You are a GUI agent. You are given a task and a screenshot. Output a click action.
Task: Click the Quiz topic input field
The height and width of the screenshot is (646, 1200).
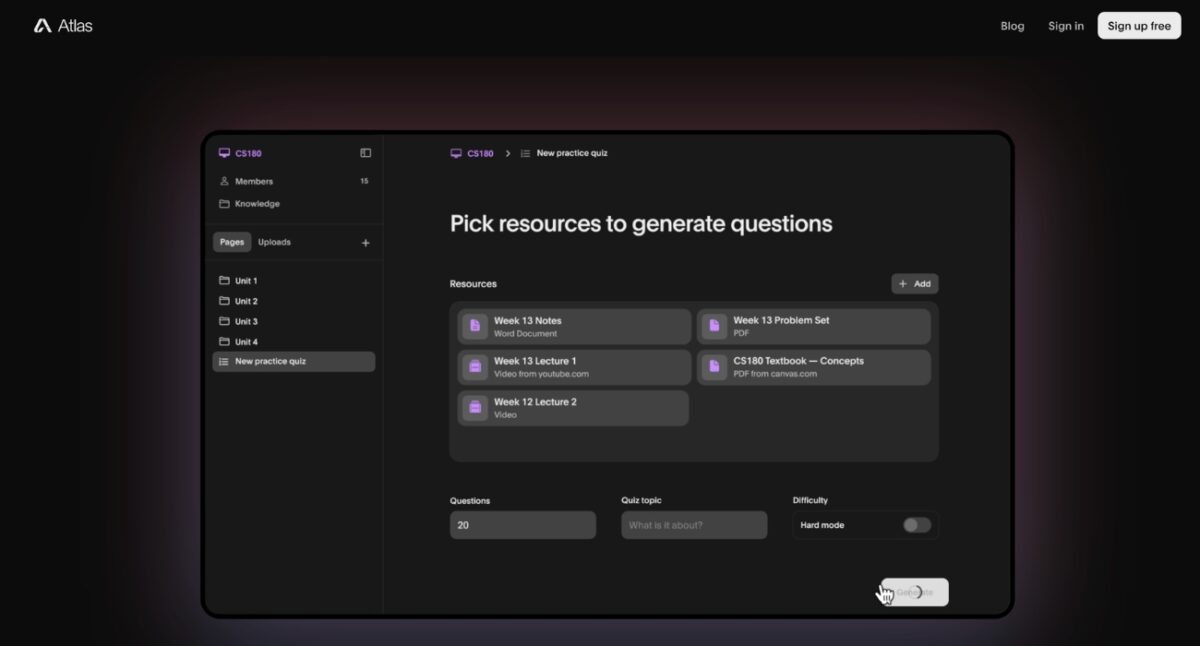[x=694, y=525]
